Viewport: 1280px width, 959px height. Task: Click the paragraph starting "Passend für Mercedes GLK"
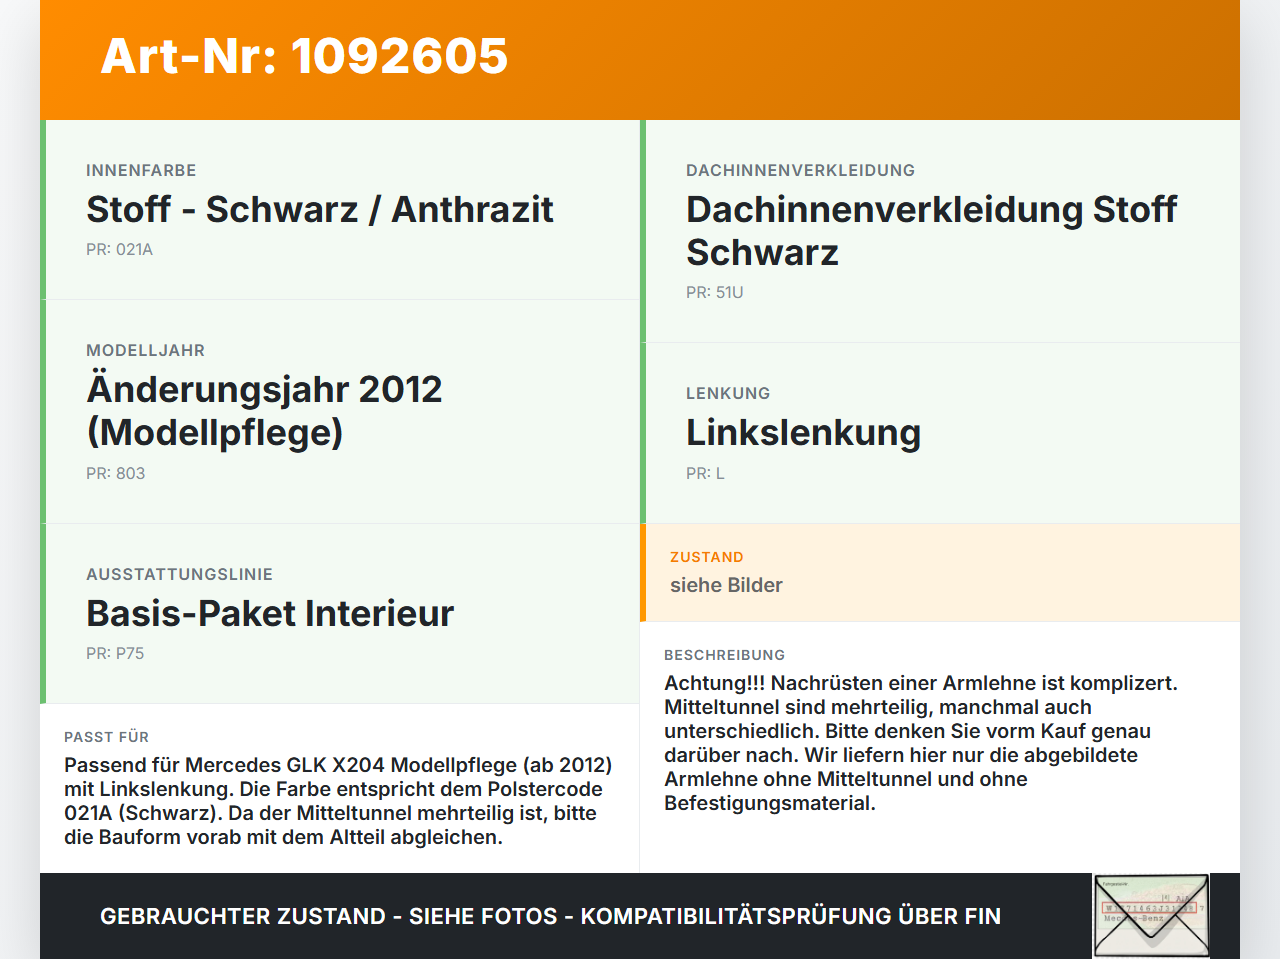pyautogui.click(x=338, y=801)
